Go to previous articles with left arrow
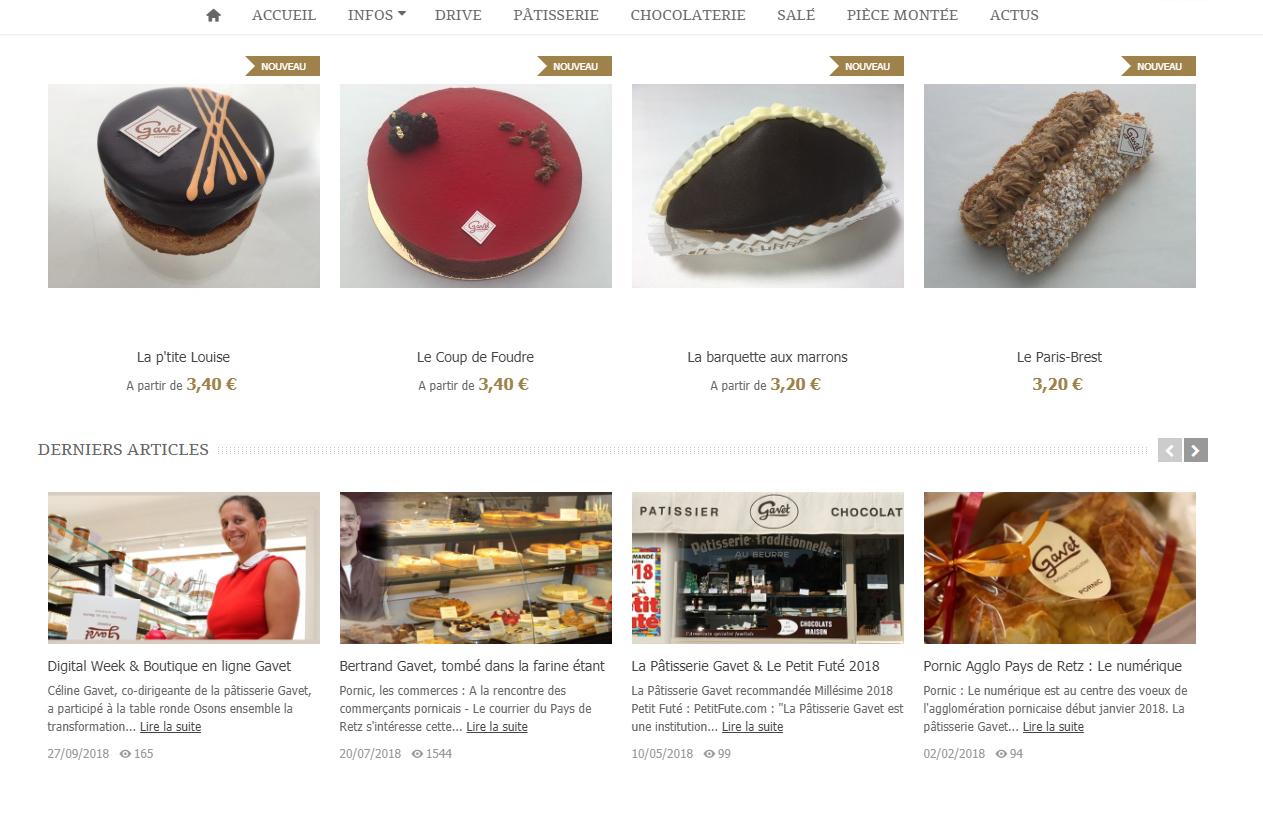 point(1169,450)
